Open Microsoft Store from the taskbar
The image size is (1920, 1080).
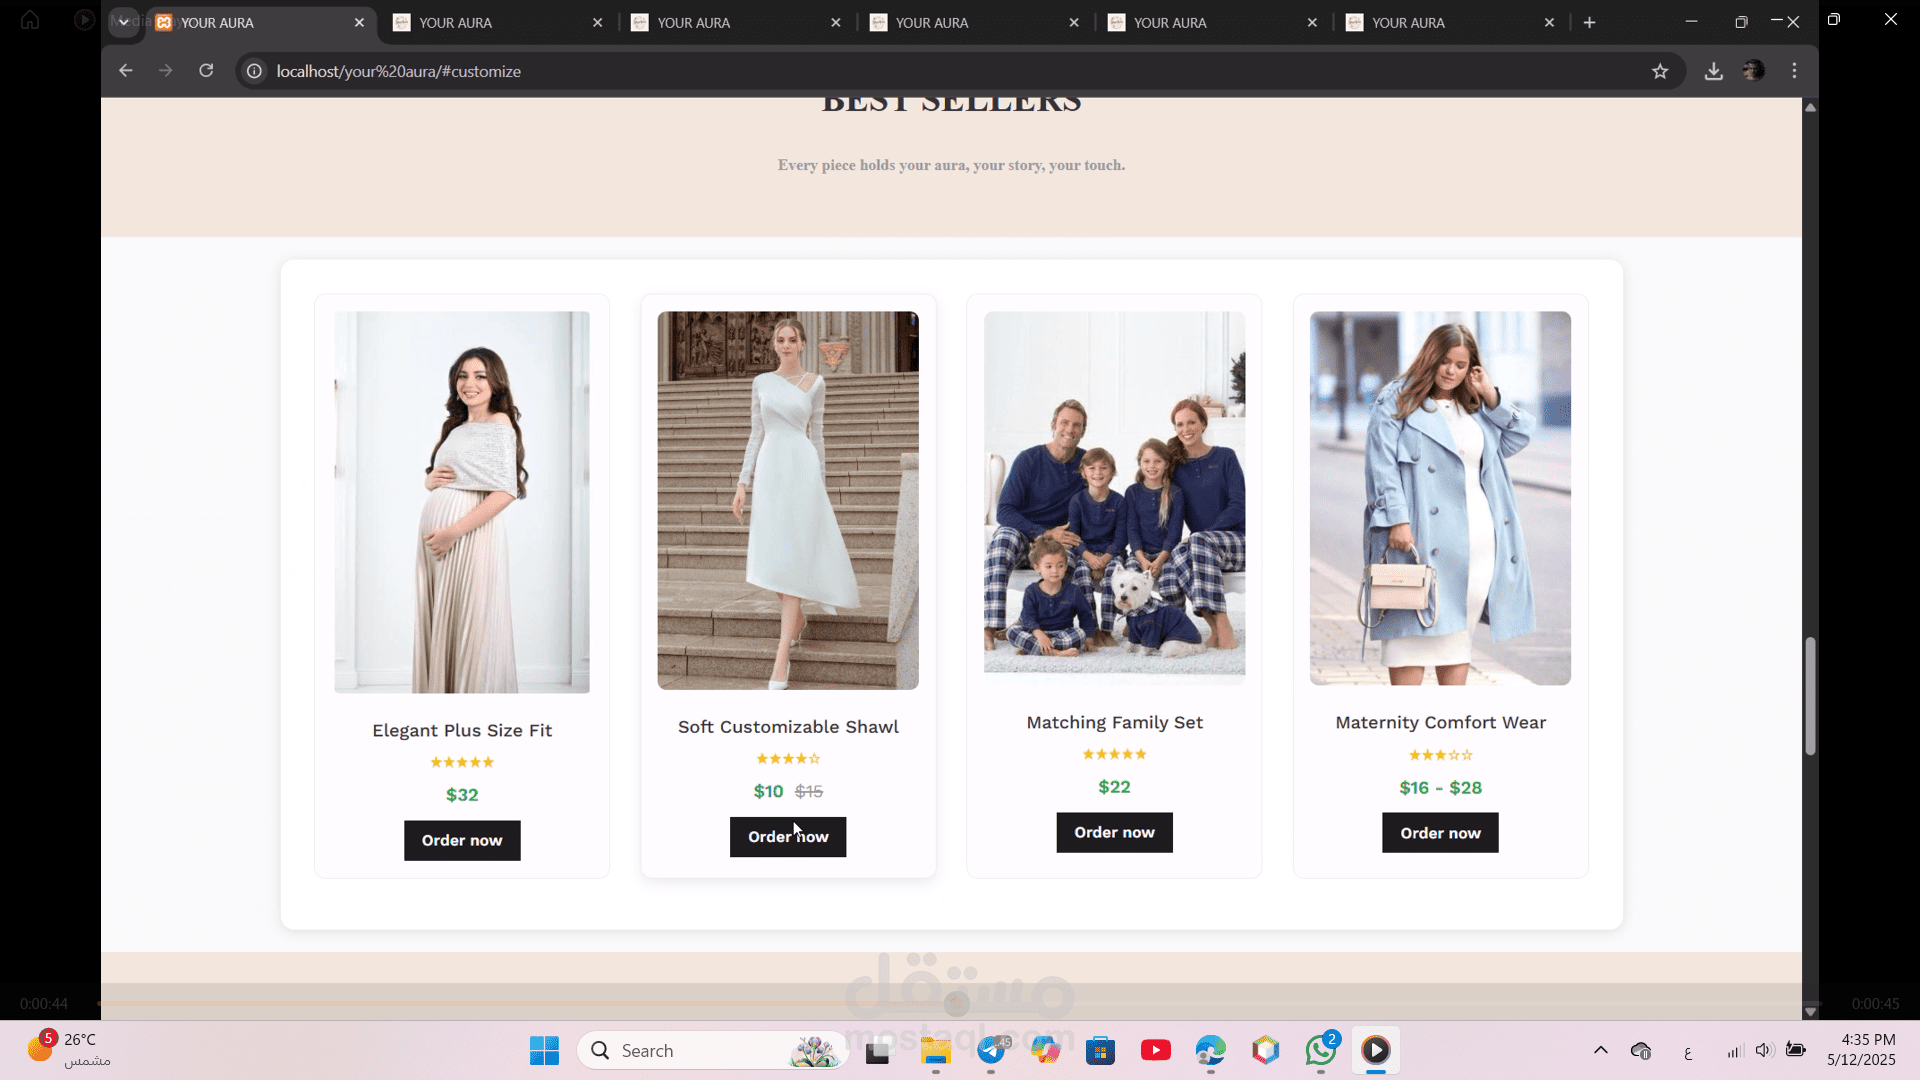[1101, 1051]
